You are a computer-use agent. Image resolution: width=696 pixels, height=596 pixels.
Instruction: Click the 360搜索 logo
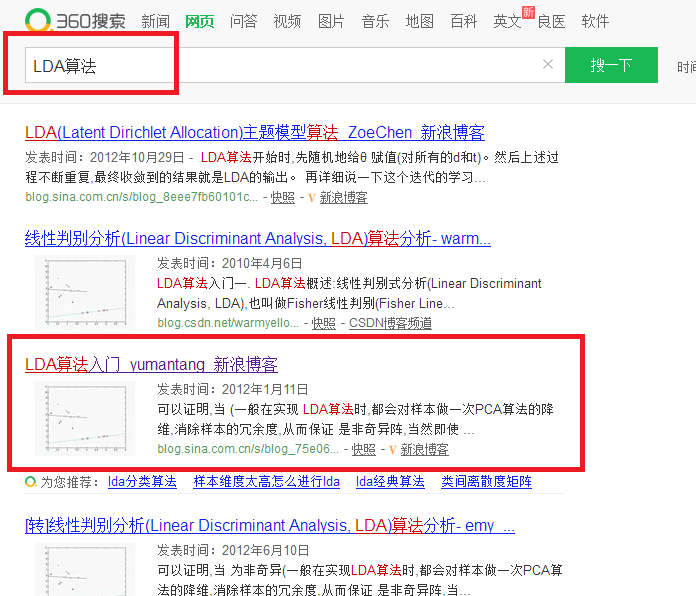pyautogui.click(x=75, y=20)
